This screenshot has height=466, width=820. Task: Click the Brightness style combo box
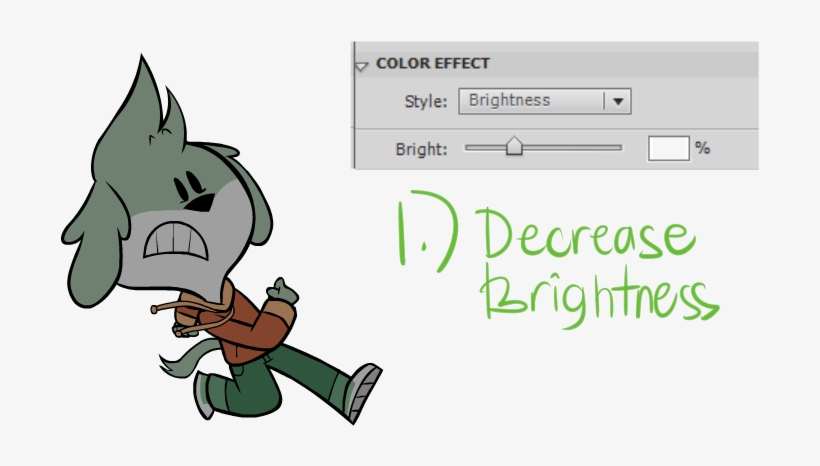point(532,100)
